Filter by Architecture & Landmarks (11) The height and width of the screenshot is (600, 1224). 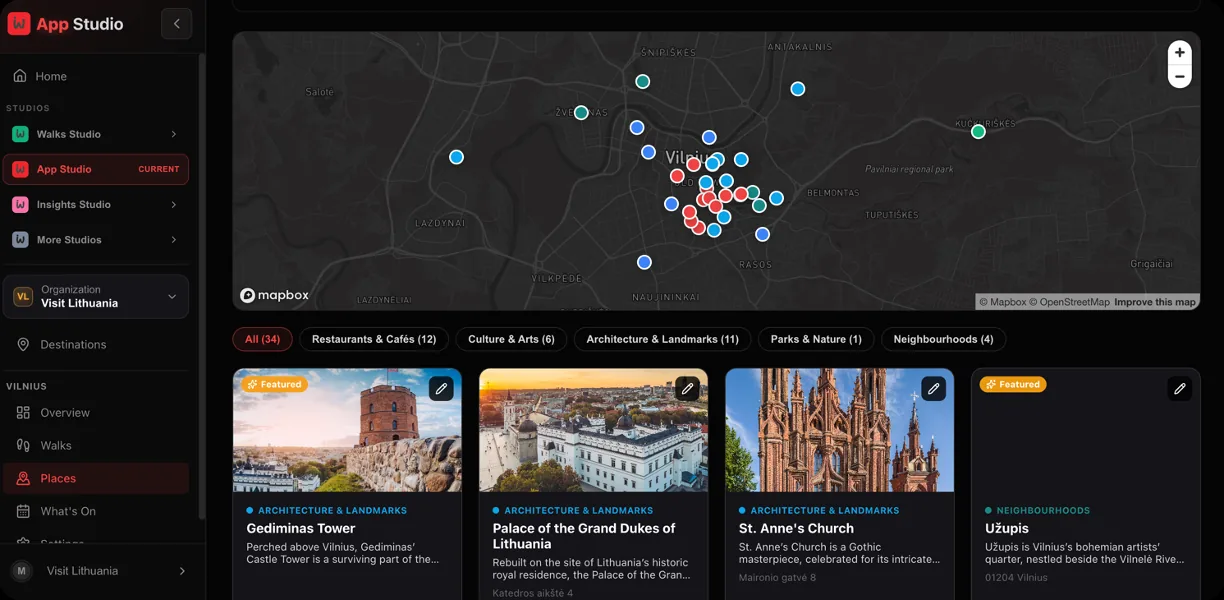tap(662, 339)
